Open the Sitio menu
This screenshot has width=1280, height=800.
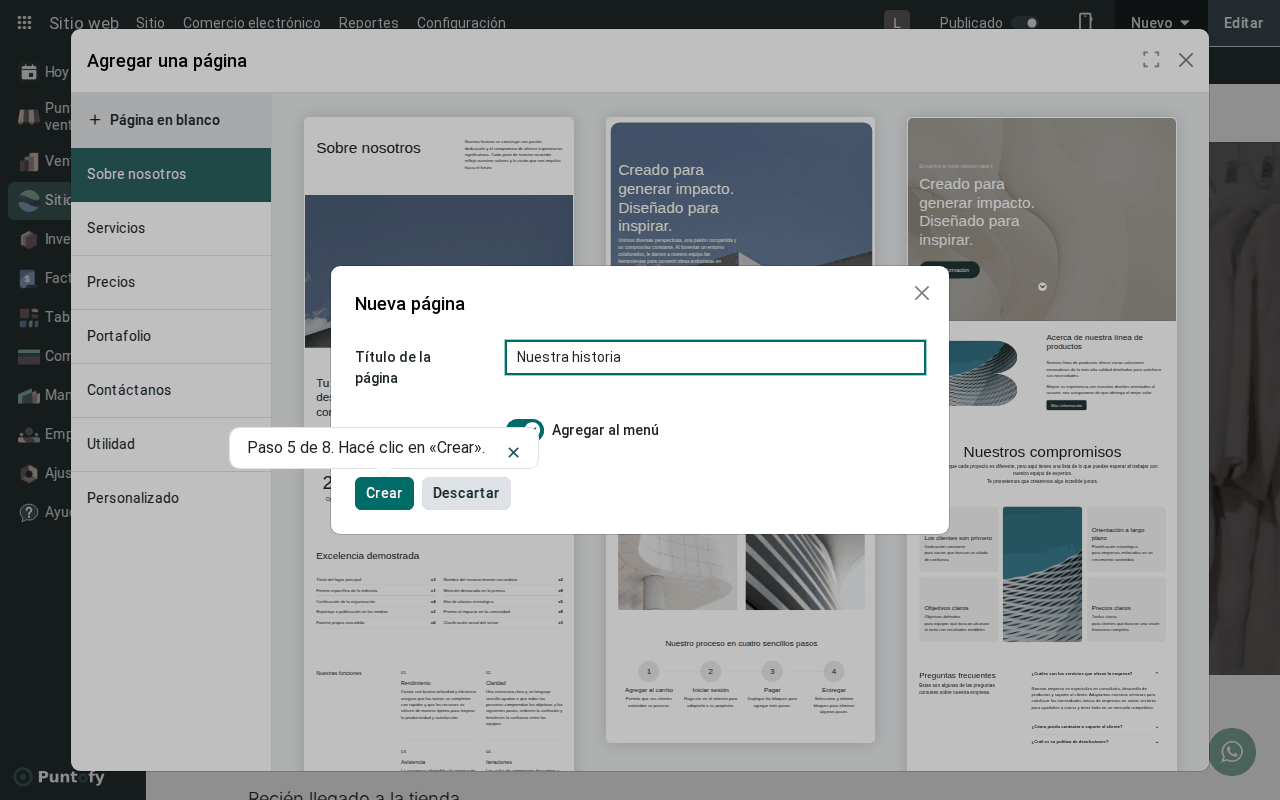pyautogui.click(x=150, y=22)
